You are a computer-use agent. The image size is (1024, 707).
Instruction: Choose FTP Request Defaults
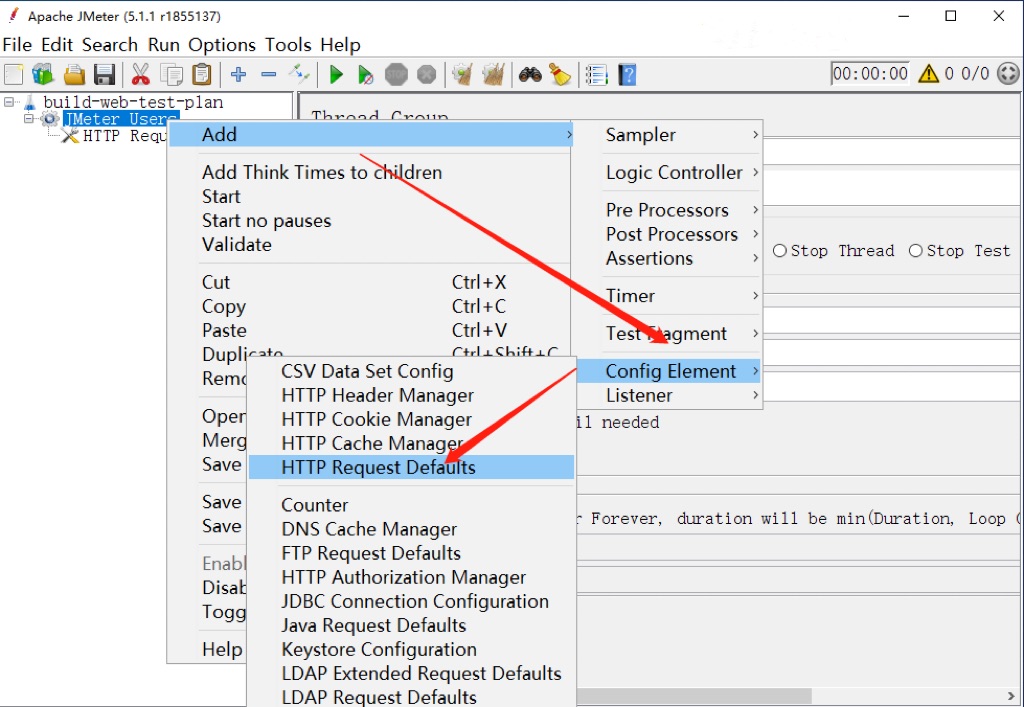tap(411, 553)
